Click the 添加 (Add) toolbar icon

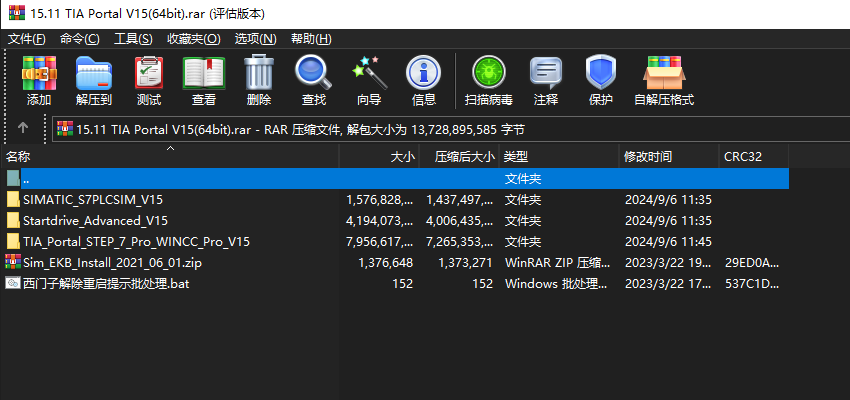[x=39, y=73]
